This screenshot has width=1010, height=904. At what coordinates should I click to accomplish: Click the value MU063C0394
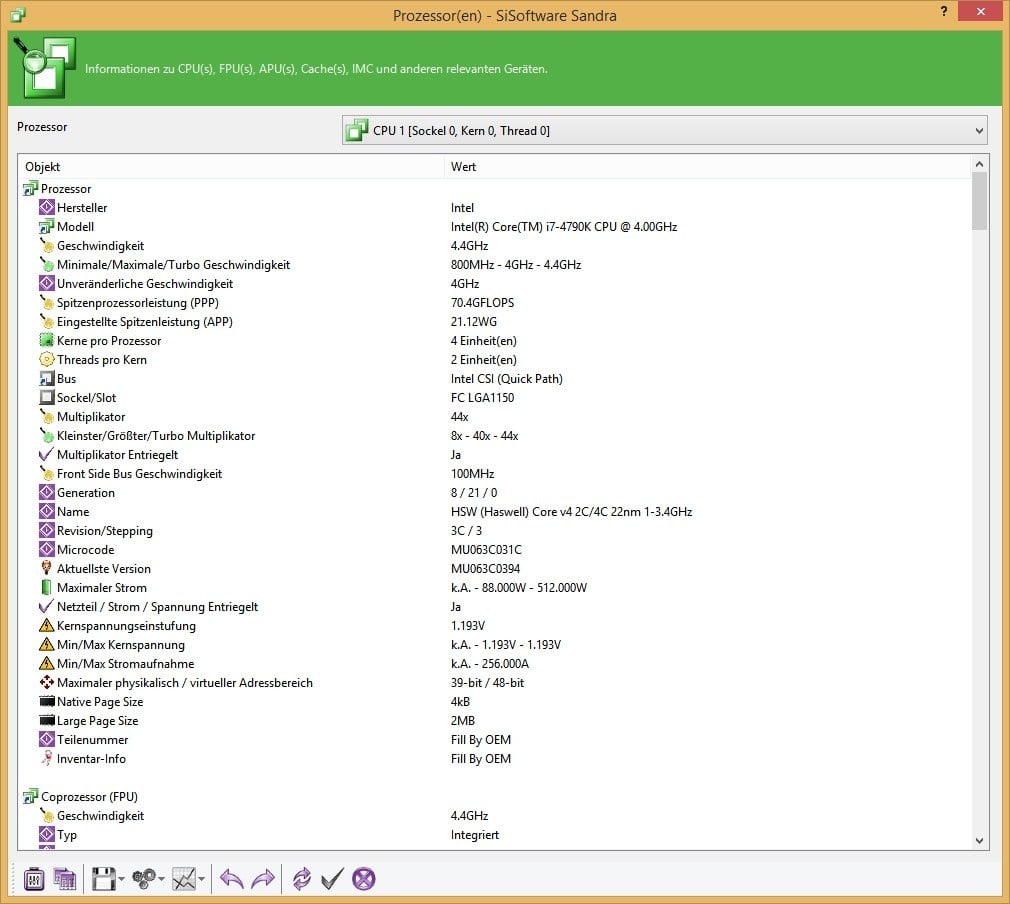pyautogui.click(x=485, y=569)
